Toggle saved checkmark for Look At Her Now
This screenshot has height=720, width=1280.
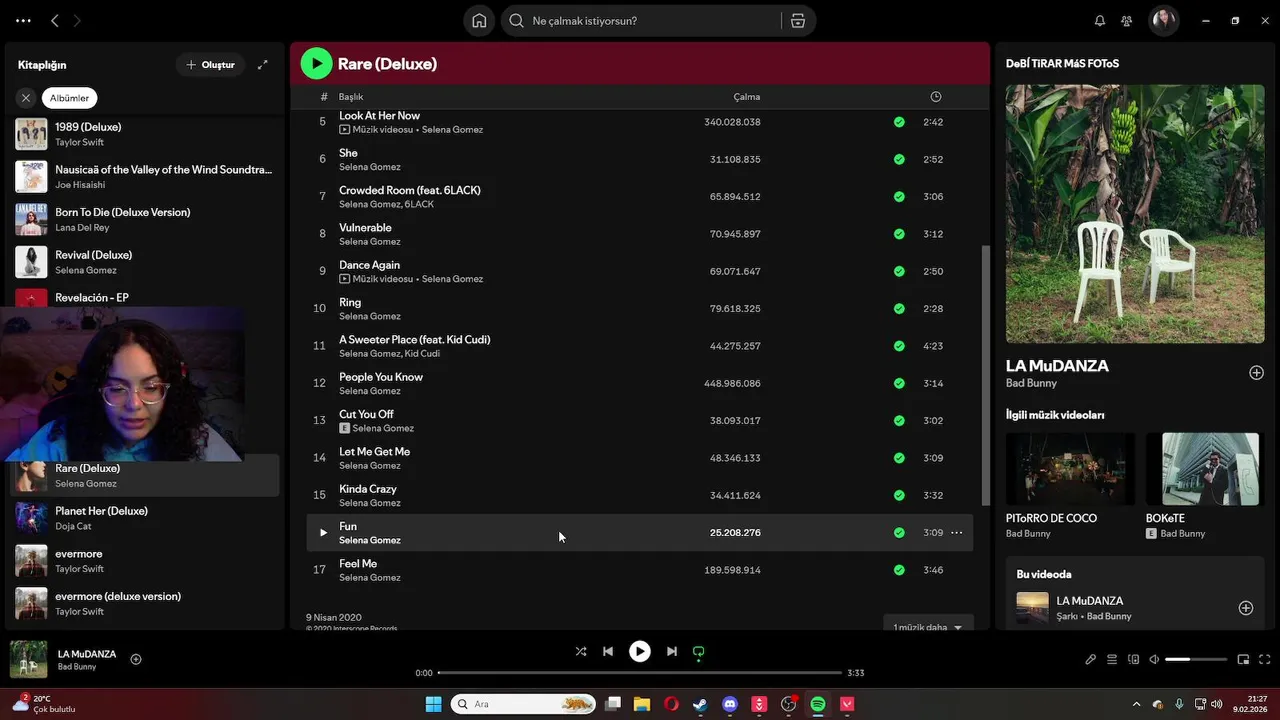point(899,122)
